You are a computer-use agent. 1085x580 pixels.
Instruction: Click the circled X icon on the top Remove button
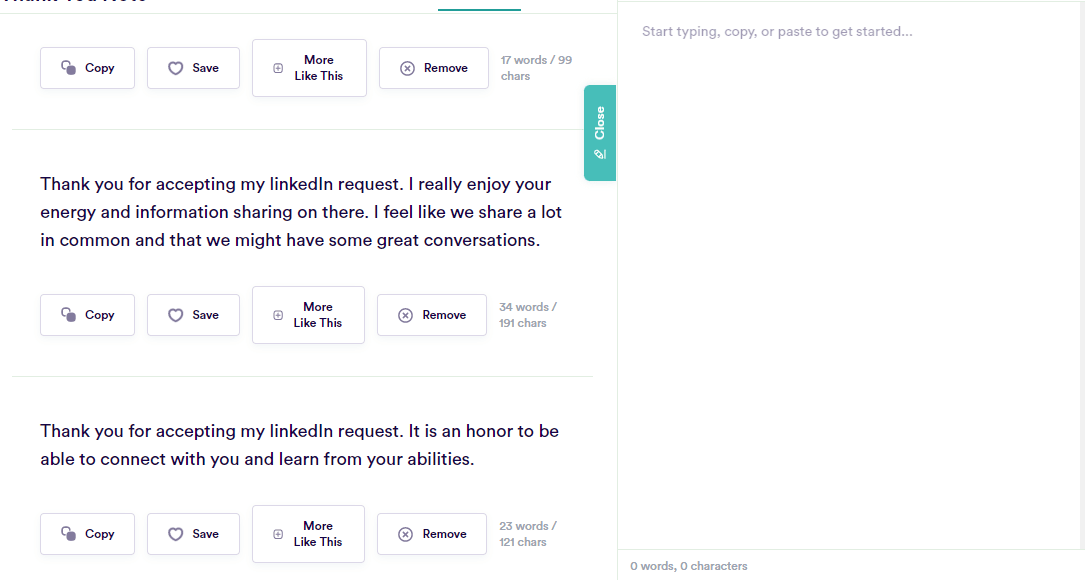click(x=408, y=68)
